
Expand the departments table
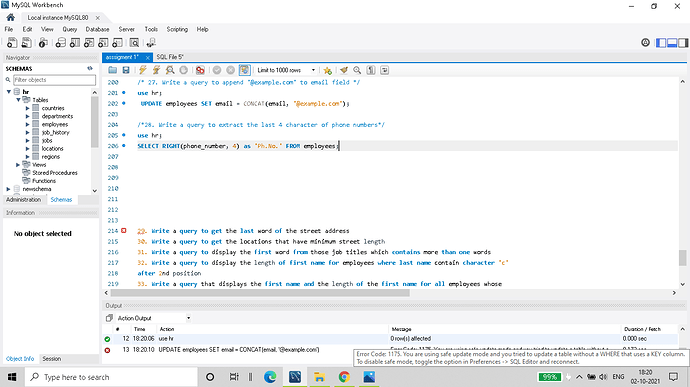27,116
